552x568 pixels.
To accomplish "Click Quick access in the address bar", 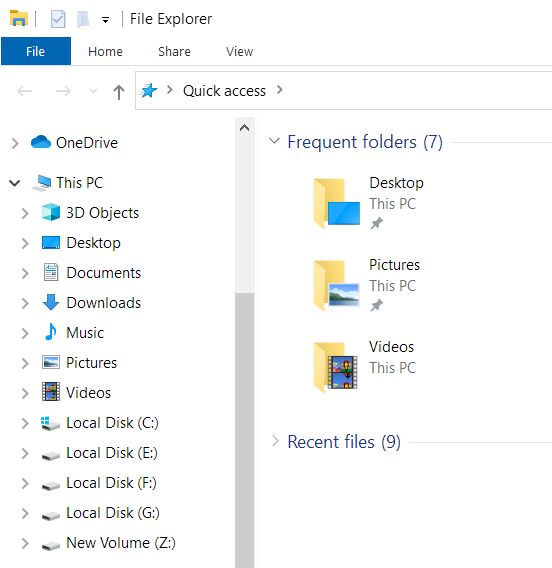I will click(224, 91).
